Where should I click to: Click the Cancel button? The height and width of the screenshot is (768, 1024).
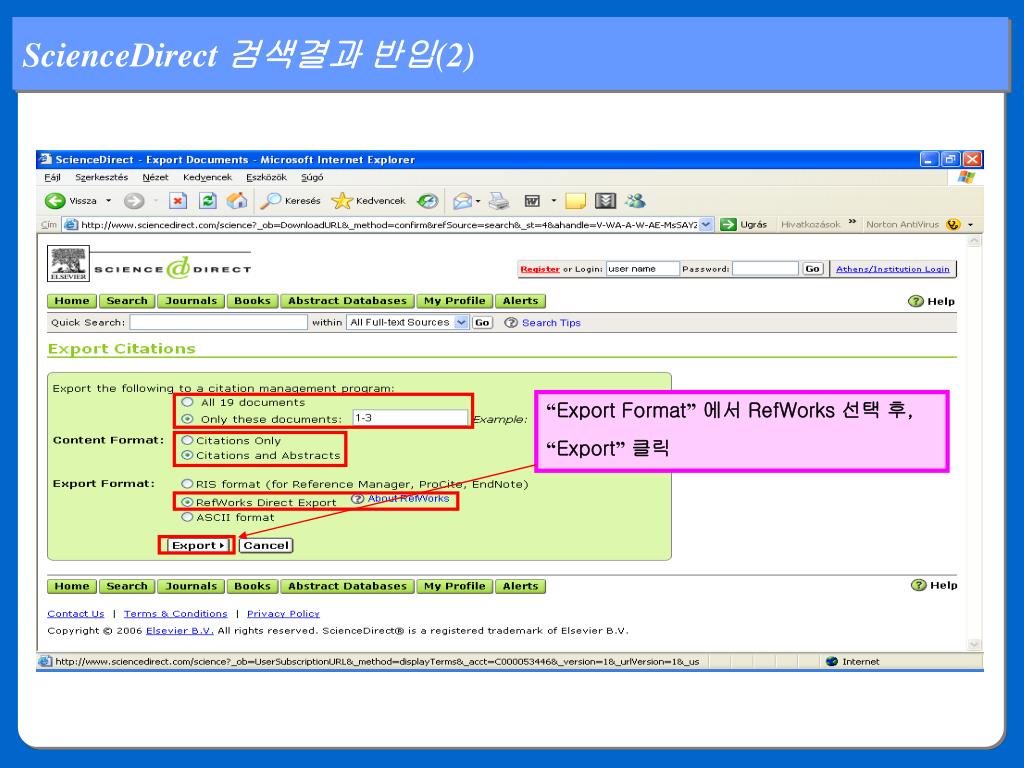(266, 545)
